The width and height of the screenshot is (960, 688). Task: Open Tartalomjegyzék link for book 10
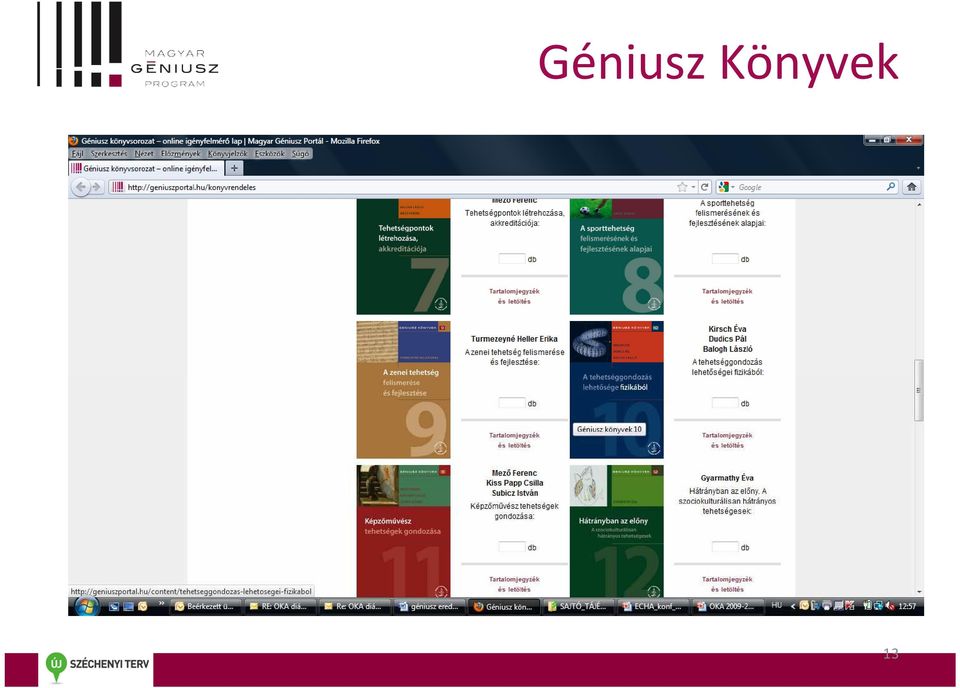click(x=727, y=440)
